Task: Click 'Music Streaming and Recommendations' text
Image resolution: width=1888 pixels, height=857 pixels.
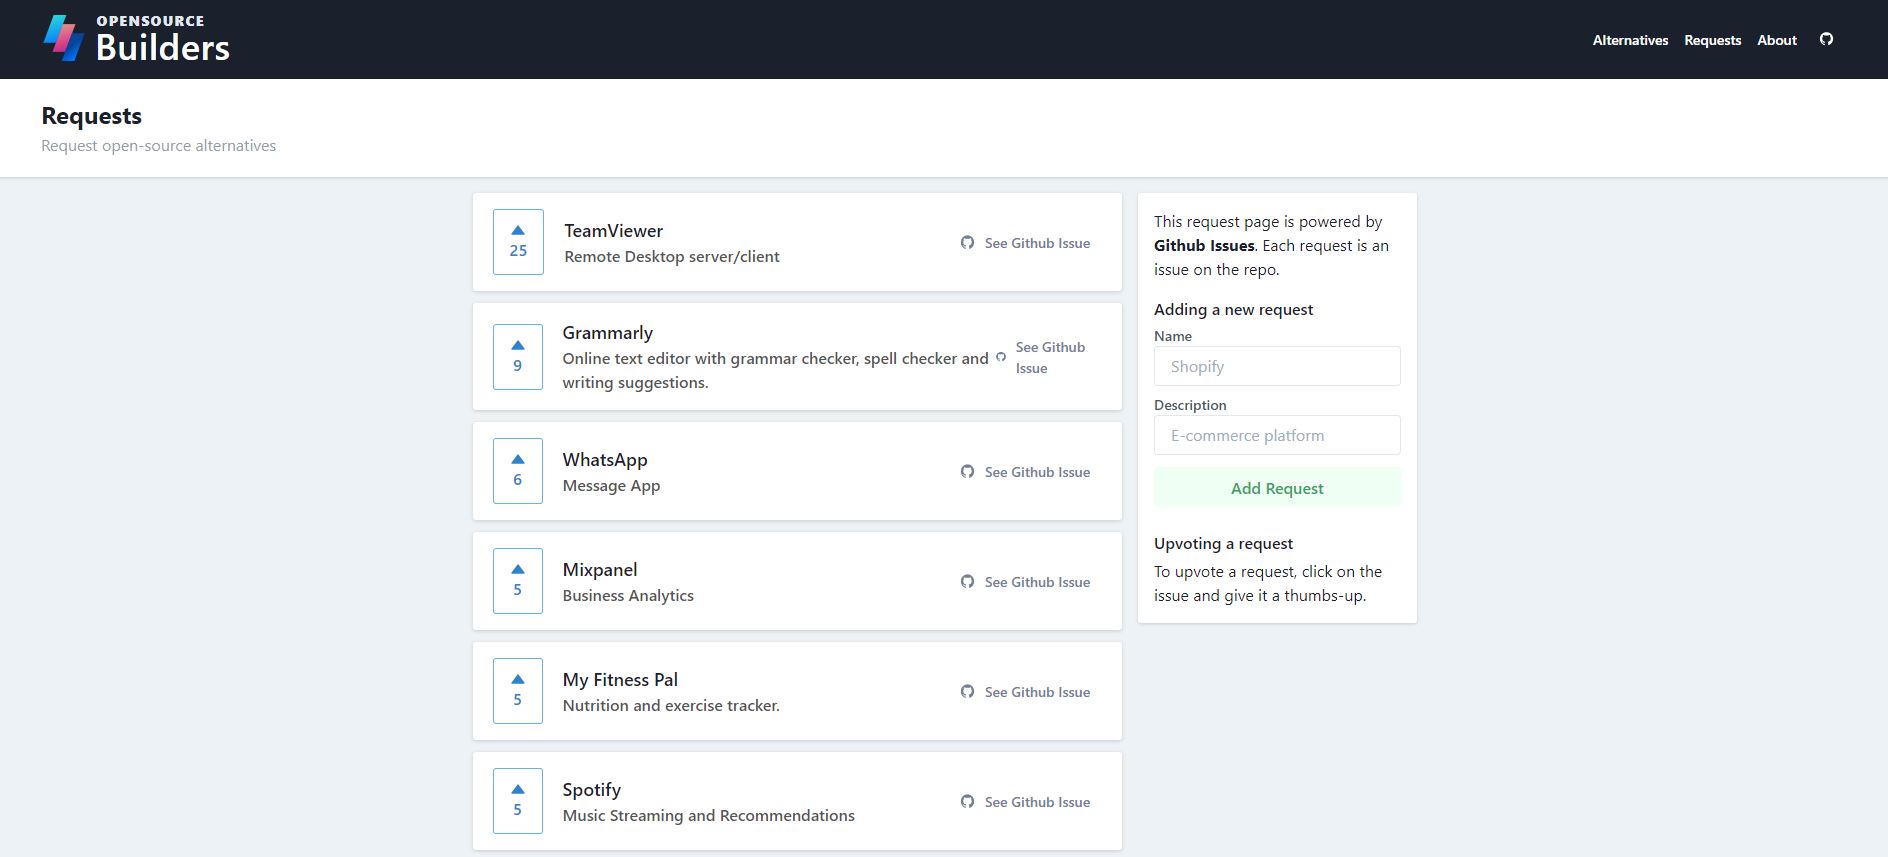Action: pyautogui.click(x=708, y=816)
